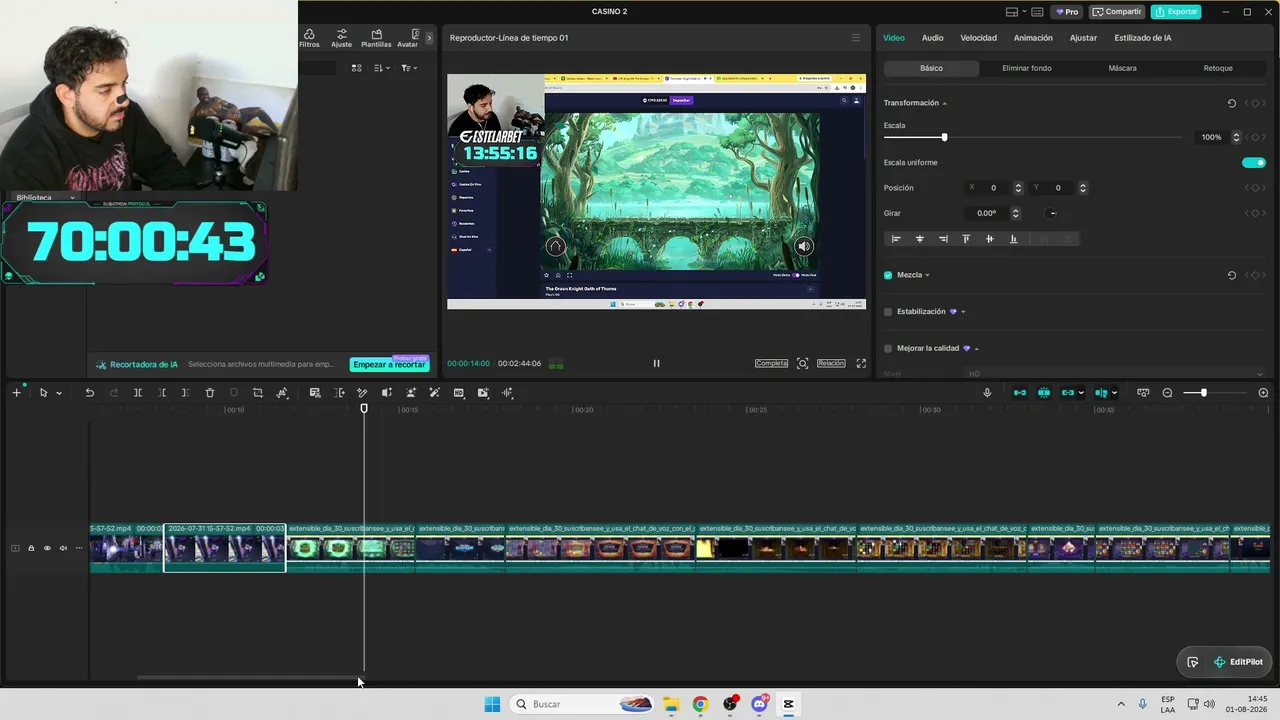Enable the Mejorar la calidad checkbox
1280x720 pixels.
click(x=888, y=348)
